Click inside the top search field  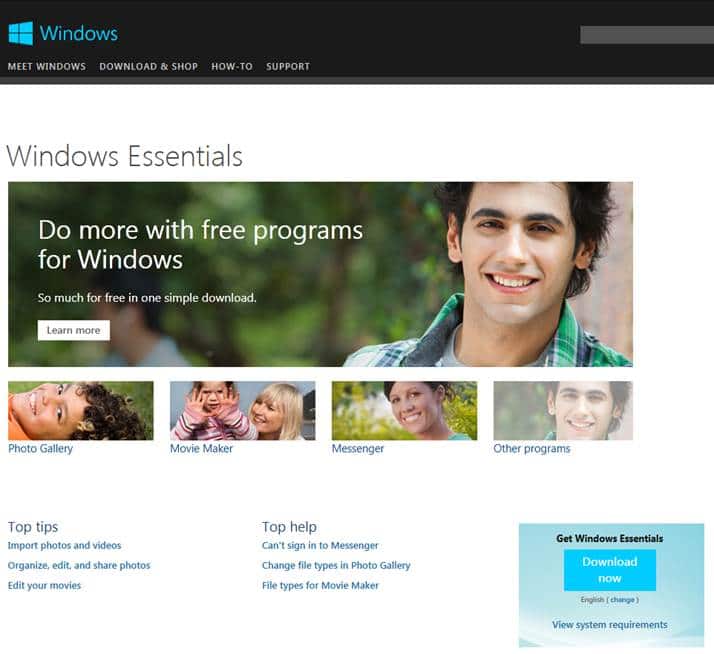[x=647, y=35]
